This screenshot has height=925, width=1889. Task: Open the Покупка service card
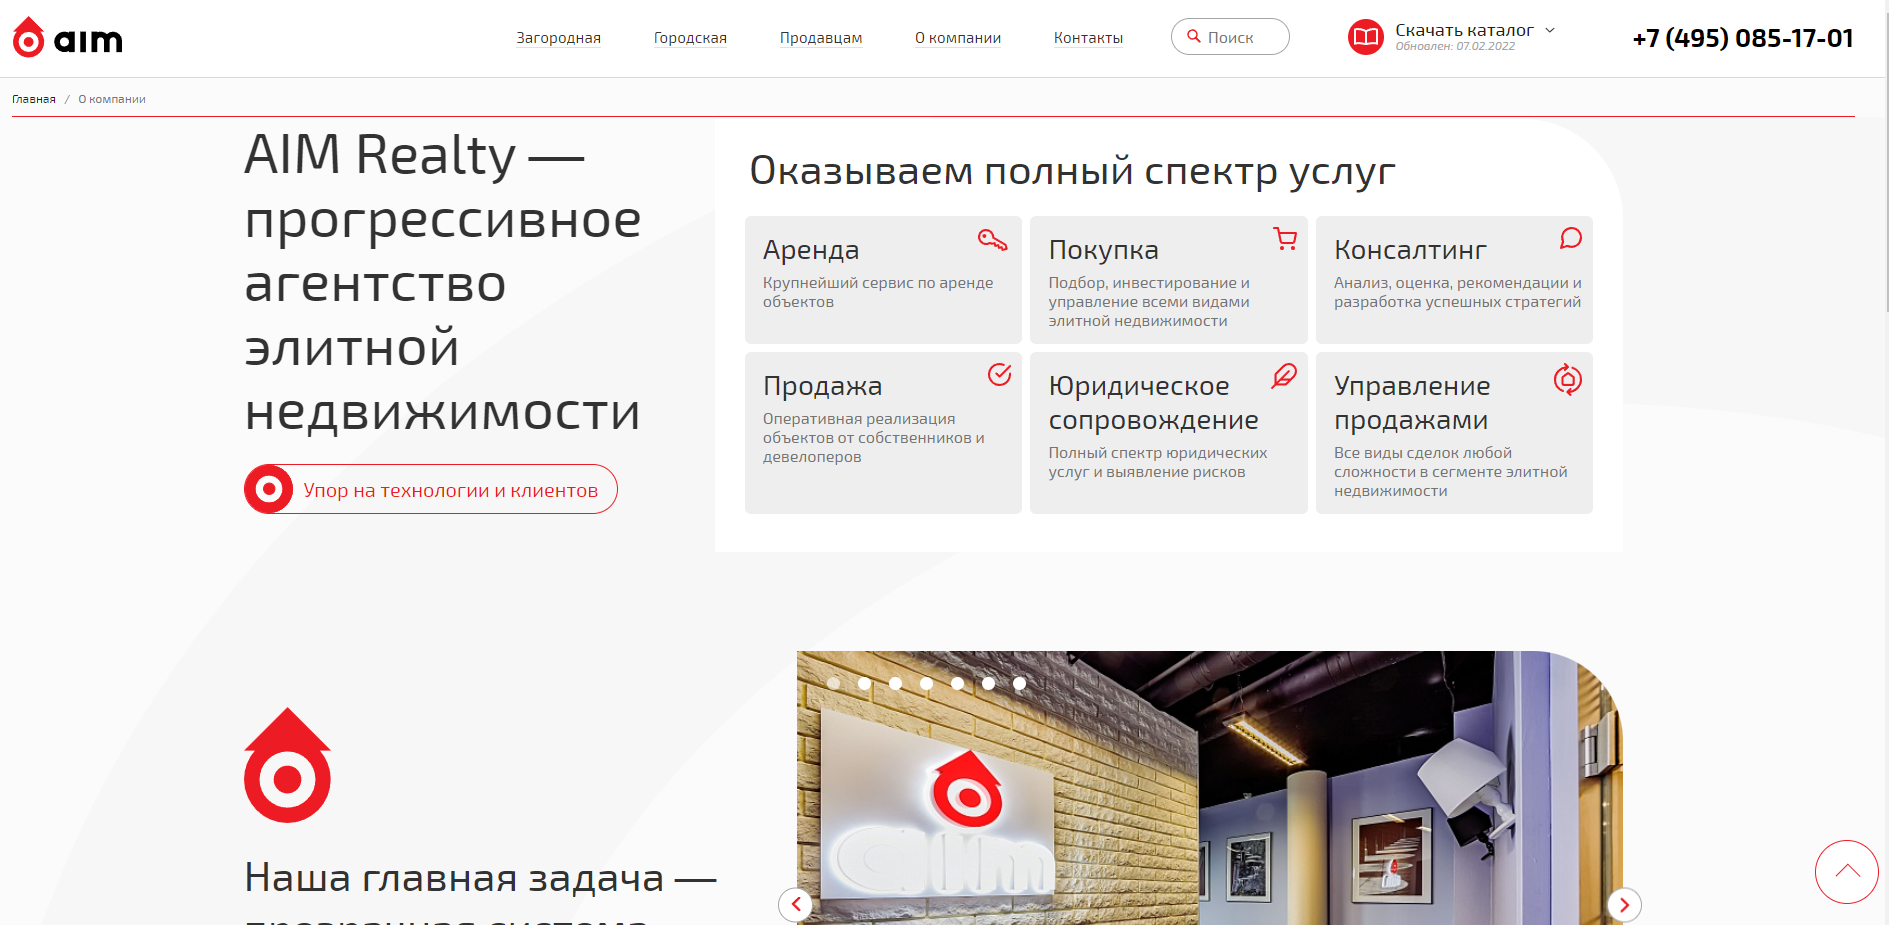coord(1168,280)
